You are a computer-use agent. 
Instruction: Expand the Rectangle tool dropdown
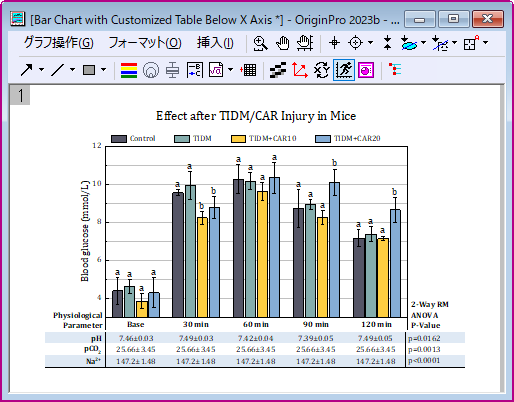103,70
